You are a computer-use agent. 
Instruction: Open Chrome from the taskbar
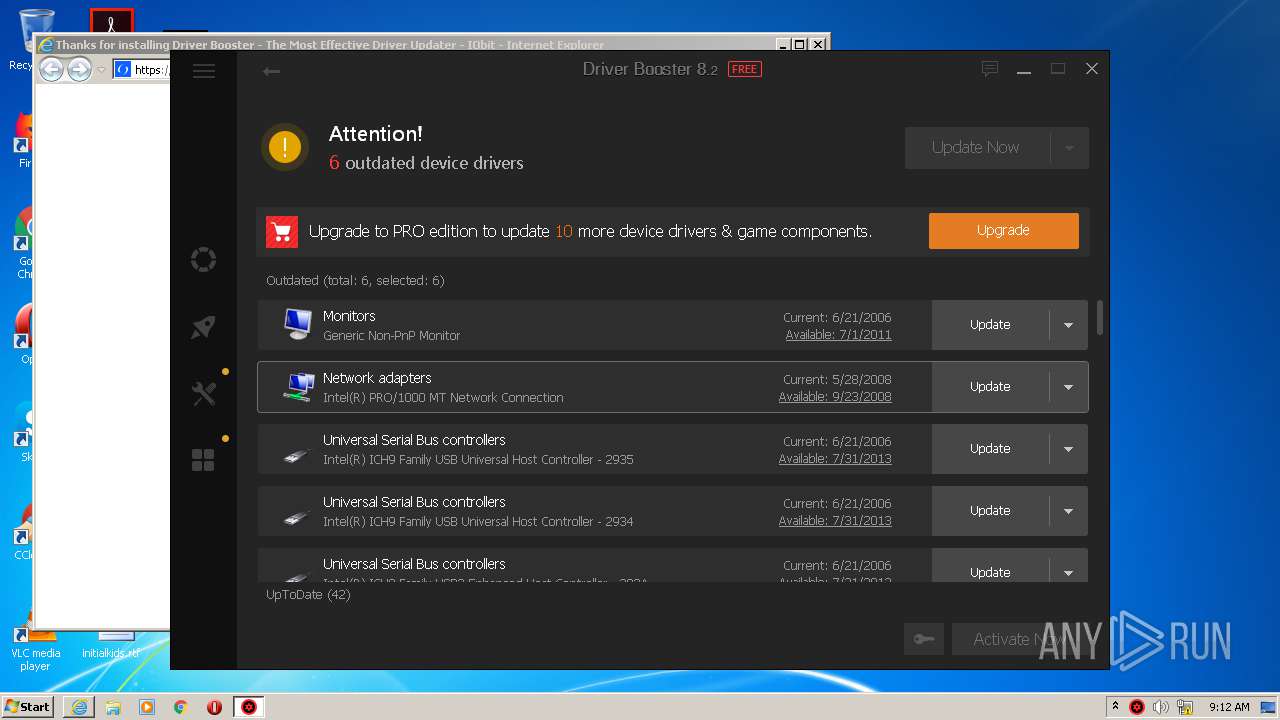pyautogui.click(x=181, y=707)
